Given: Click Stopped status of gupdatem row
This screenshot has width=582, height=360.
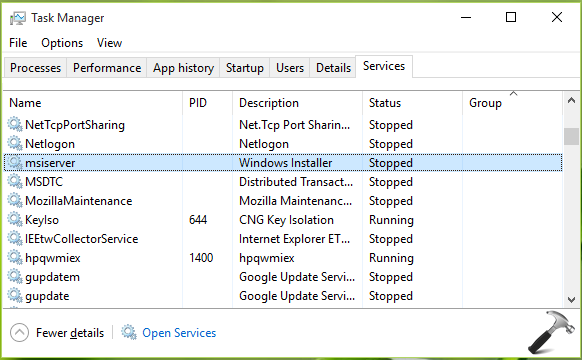Looking at the screenshot, I should pos(391,277).
